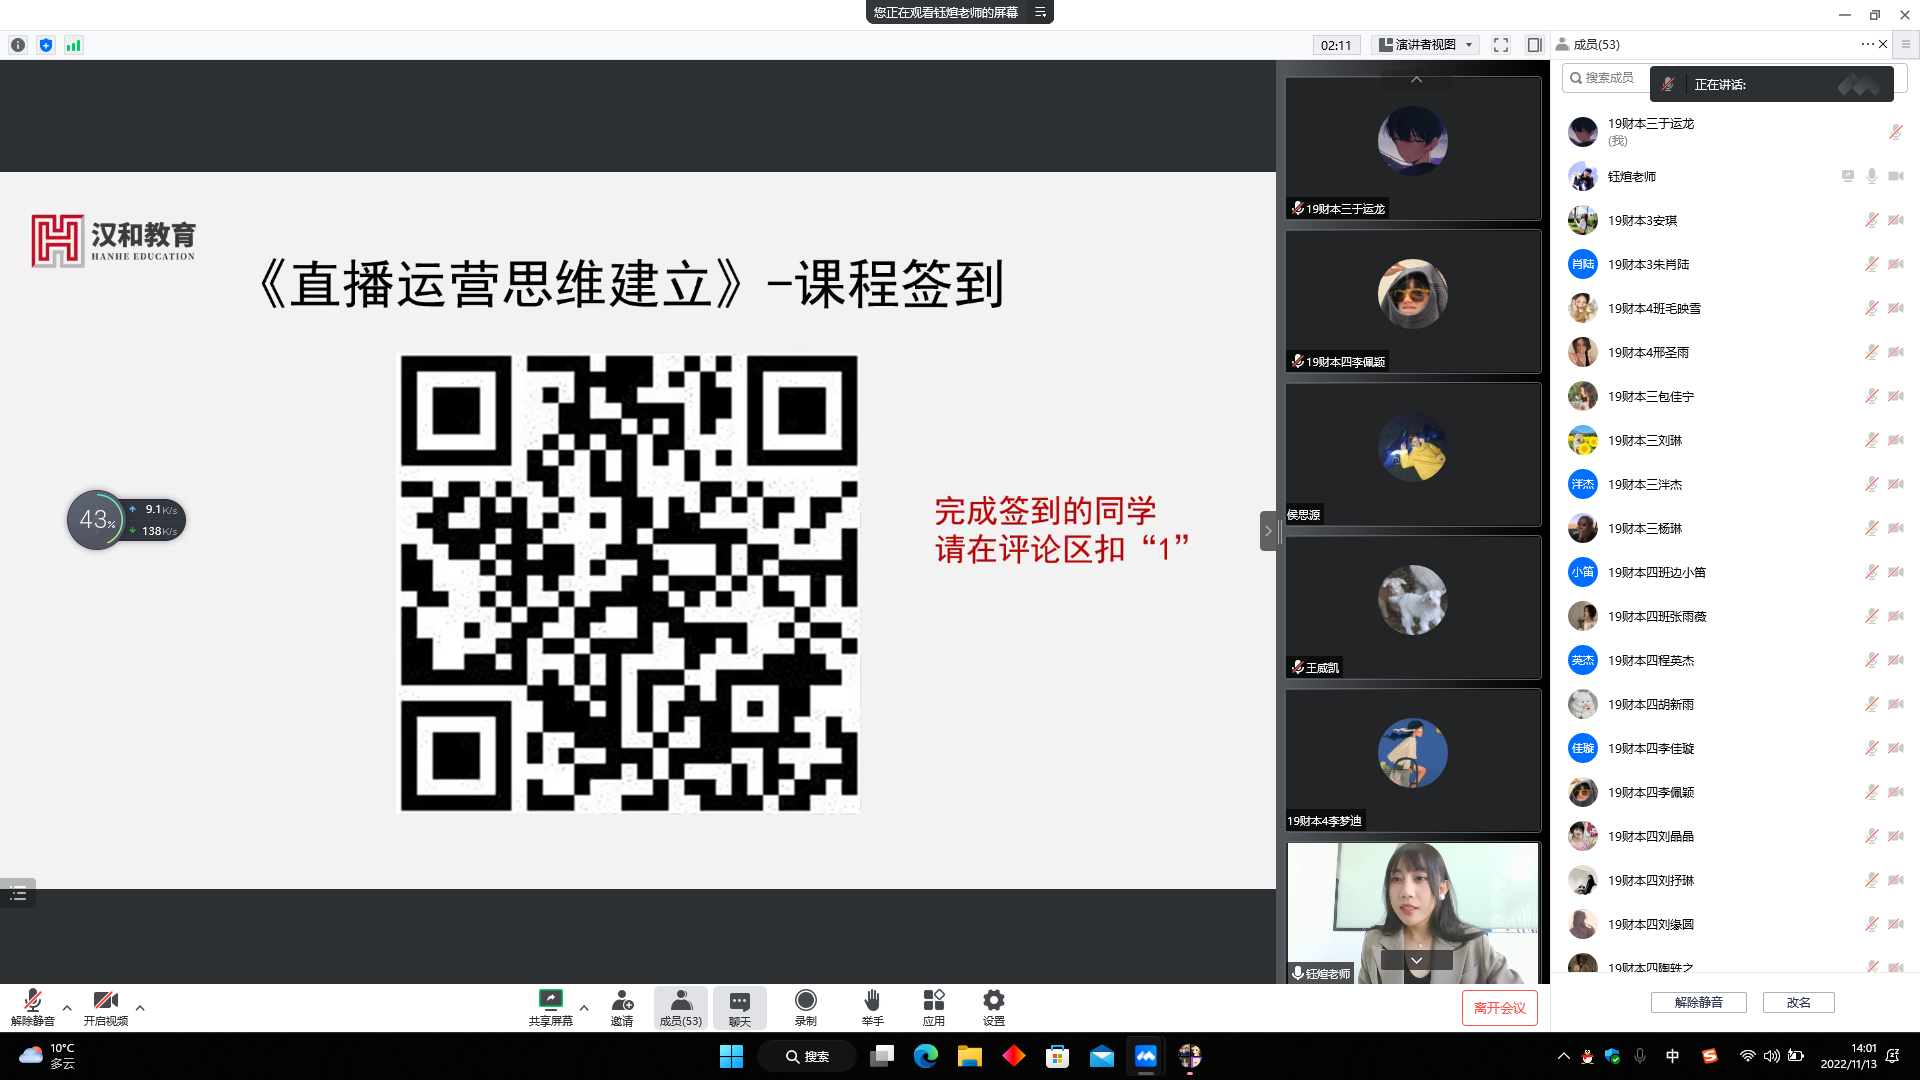Click the 改名 rename button
This screenshot has height=1080, width=1920.
[x=1798, y=1002]
